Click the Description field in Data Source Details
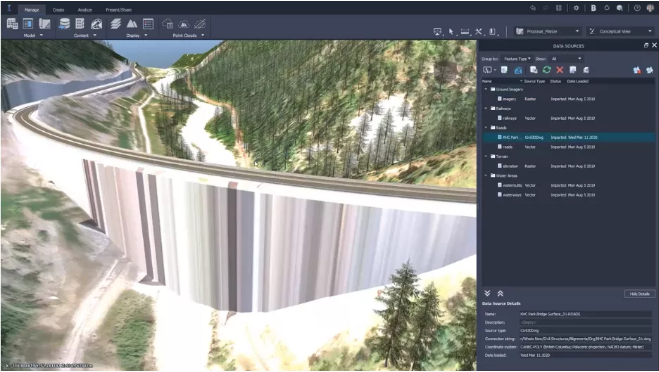The width and height of the screenshot is (659, 372). tap(586, 322)
